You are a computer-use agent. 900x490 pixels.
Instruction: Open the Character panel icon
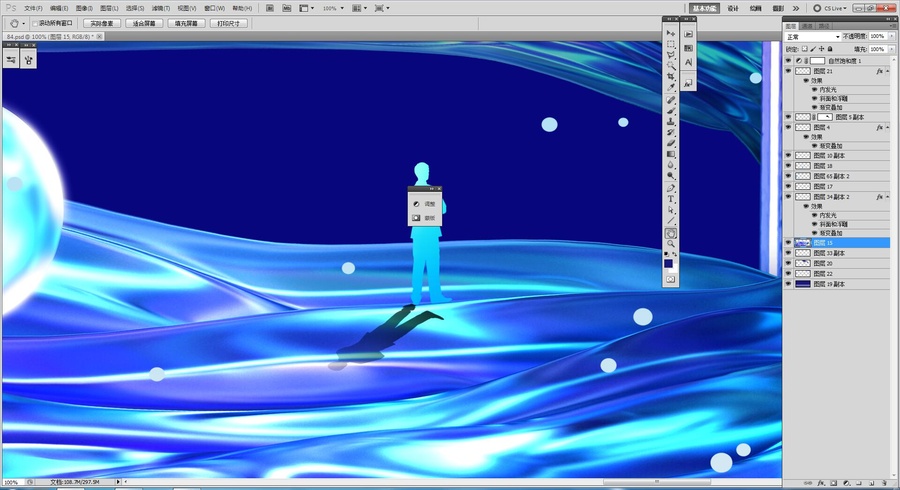tap(688, 62)
